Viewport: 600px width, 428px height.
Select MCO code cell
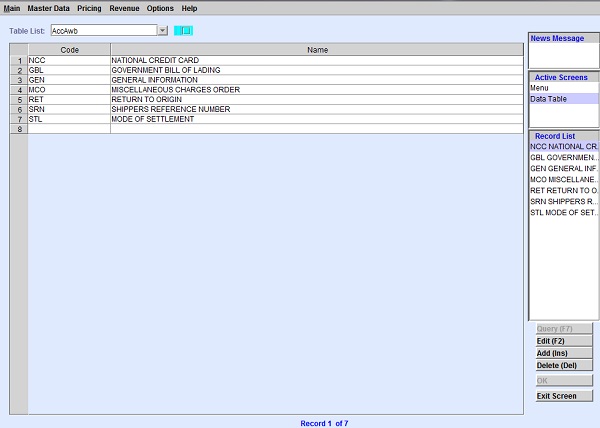69,90
